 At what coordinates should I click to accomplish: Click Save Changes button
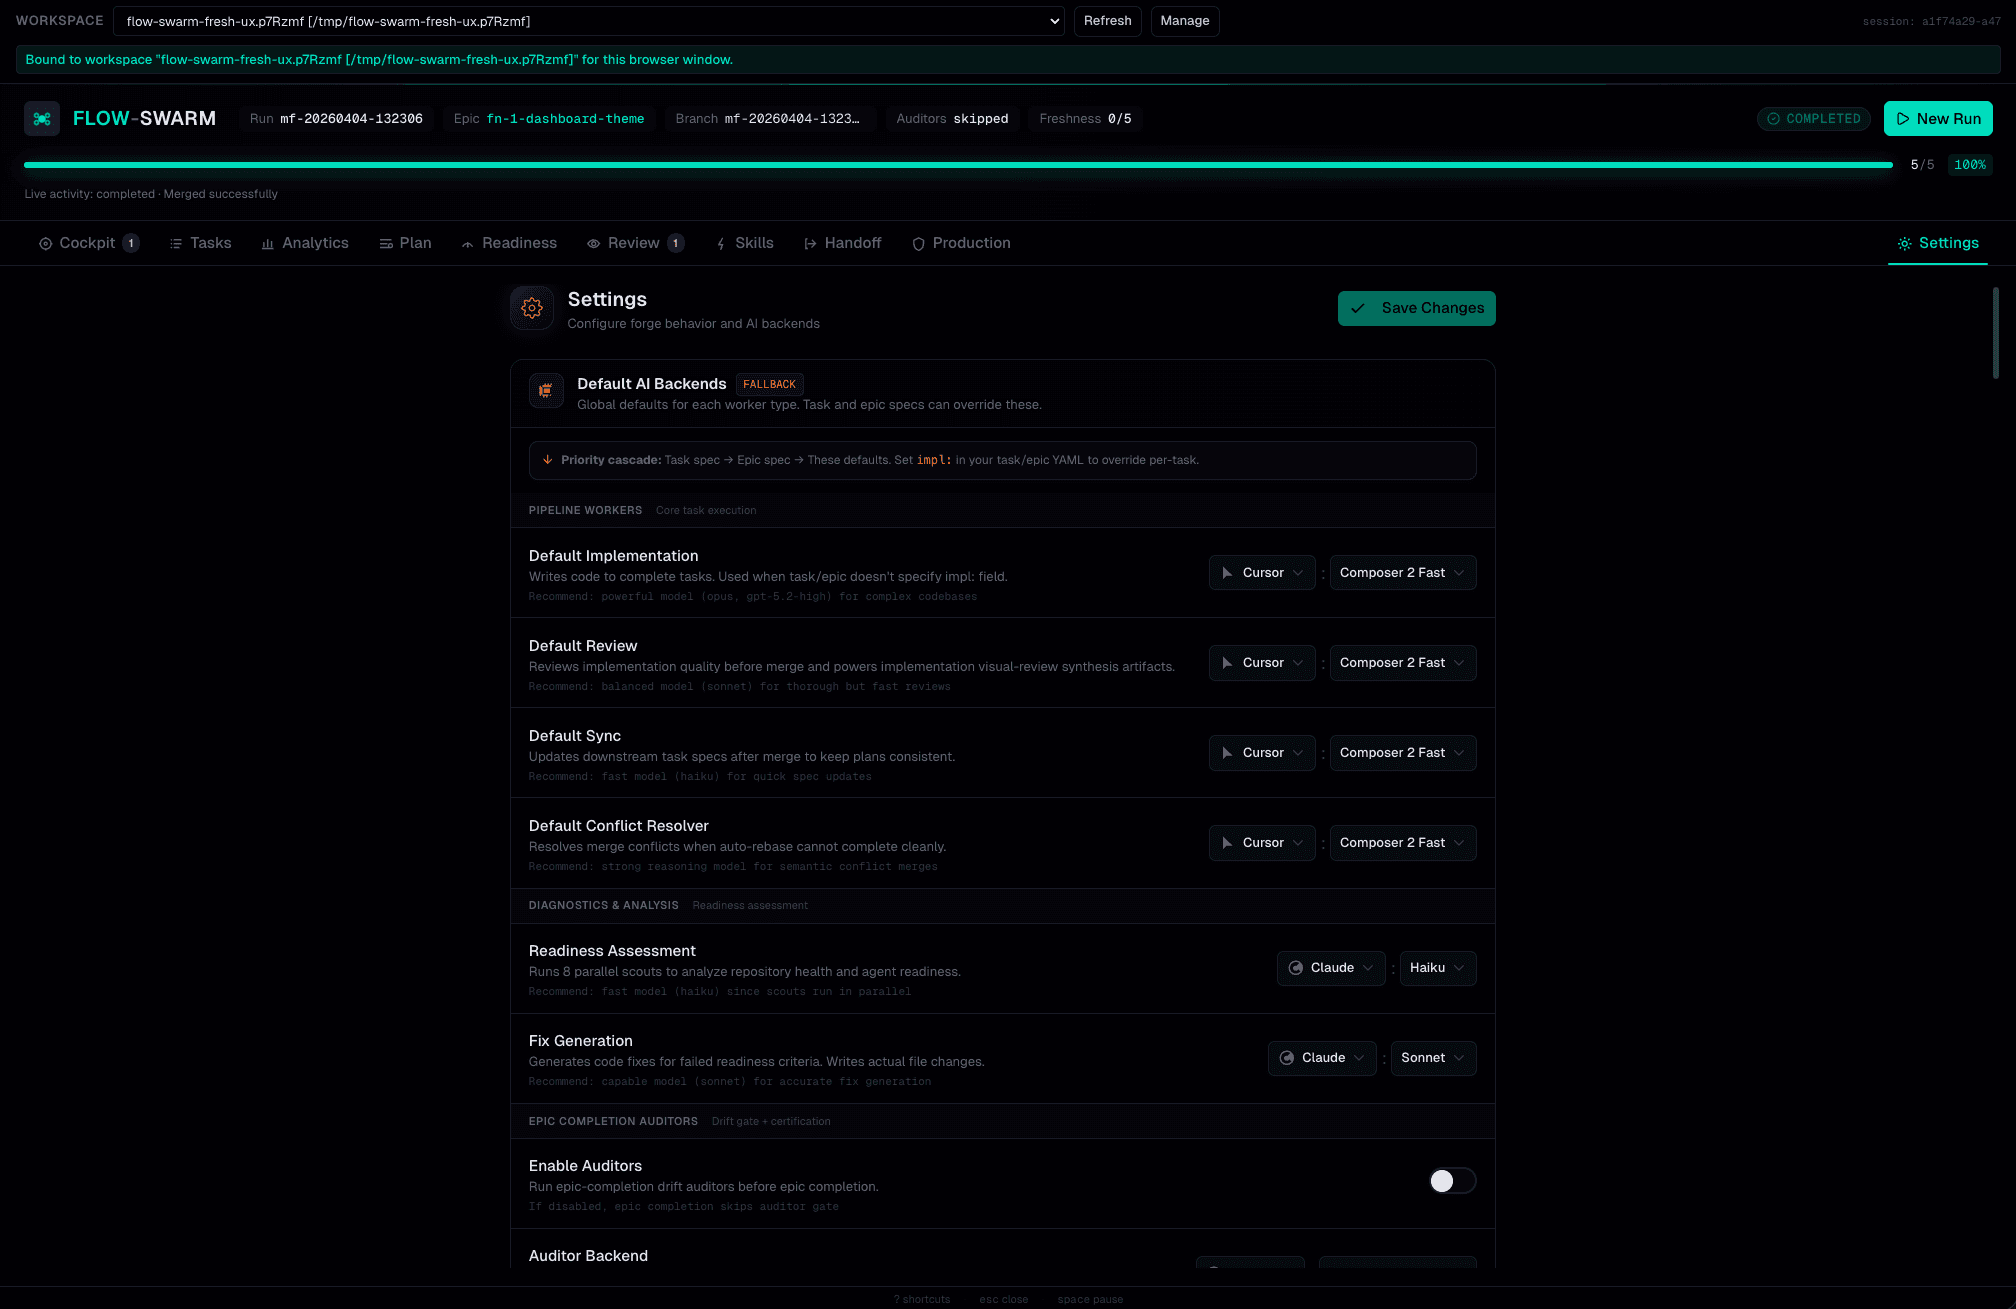click(x=1416, y=308)
